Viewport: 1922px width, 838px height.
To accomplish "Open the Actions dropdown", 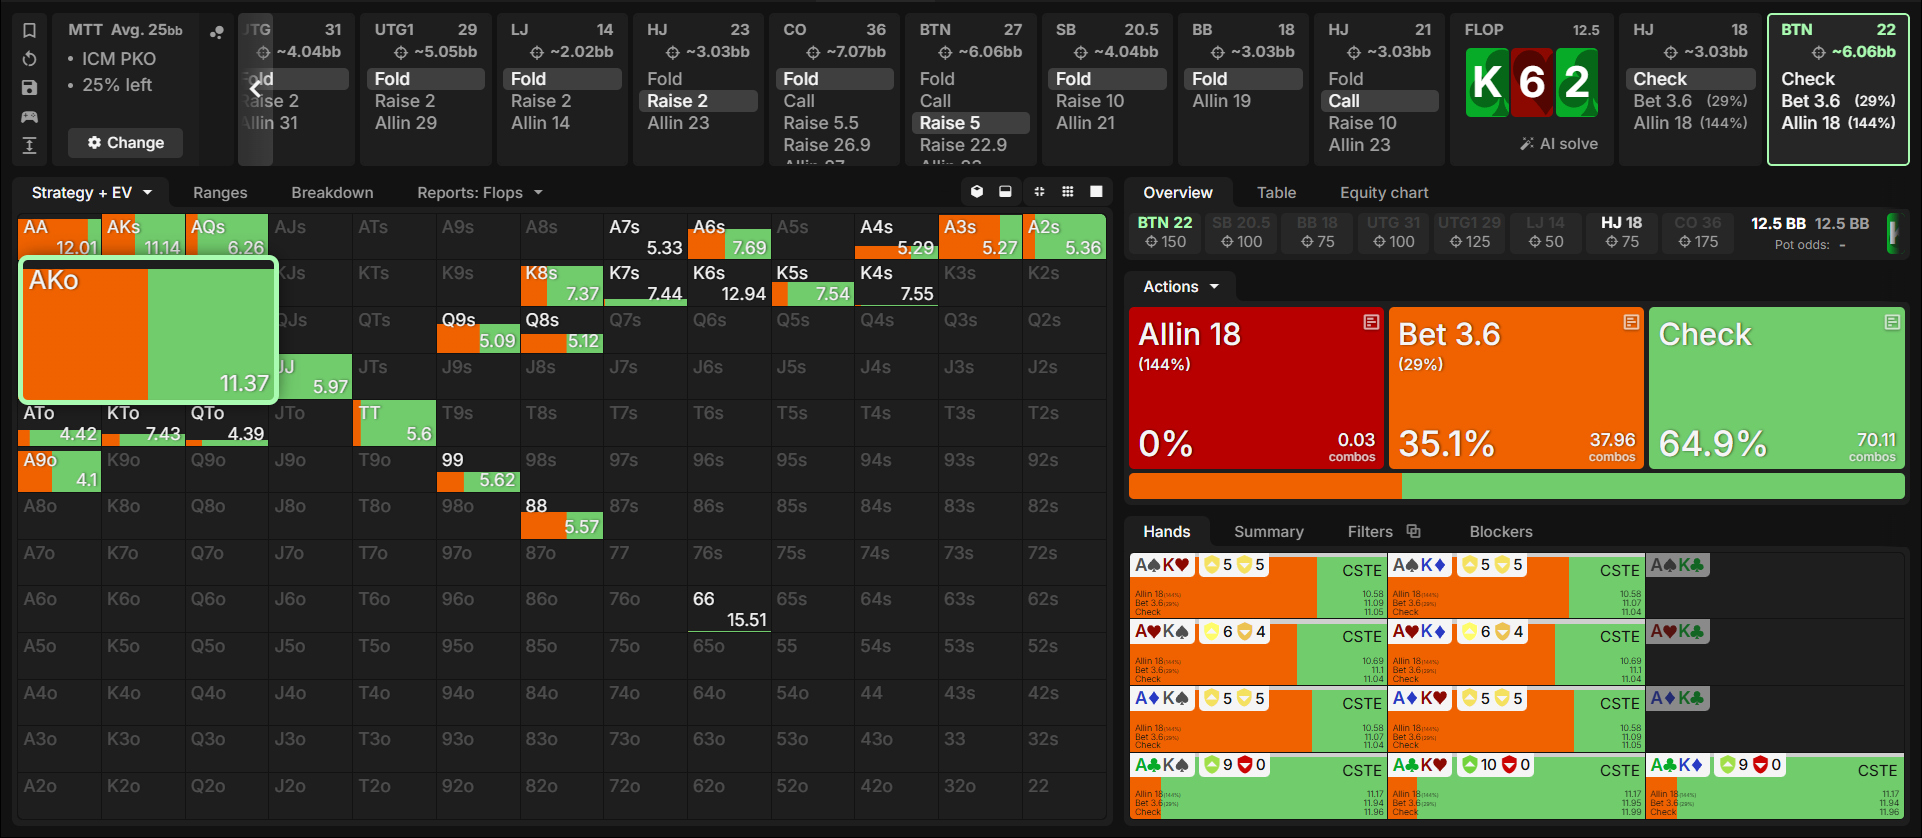I will (1181, 287).
